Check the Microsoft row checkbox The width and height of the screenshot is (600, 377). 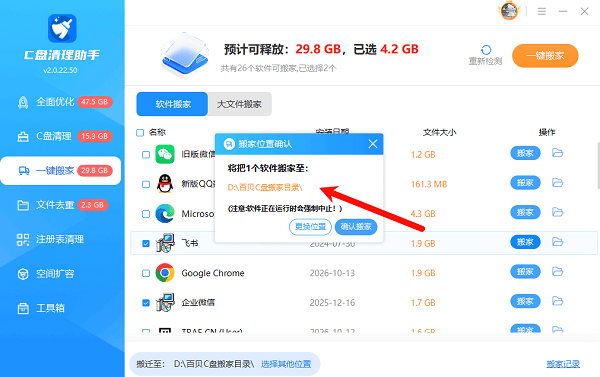click(x=146, y=214)
